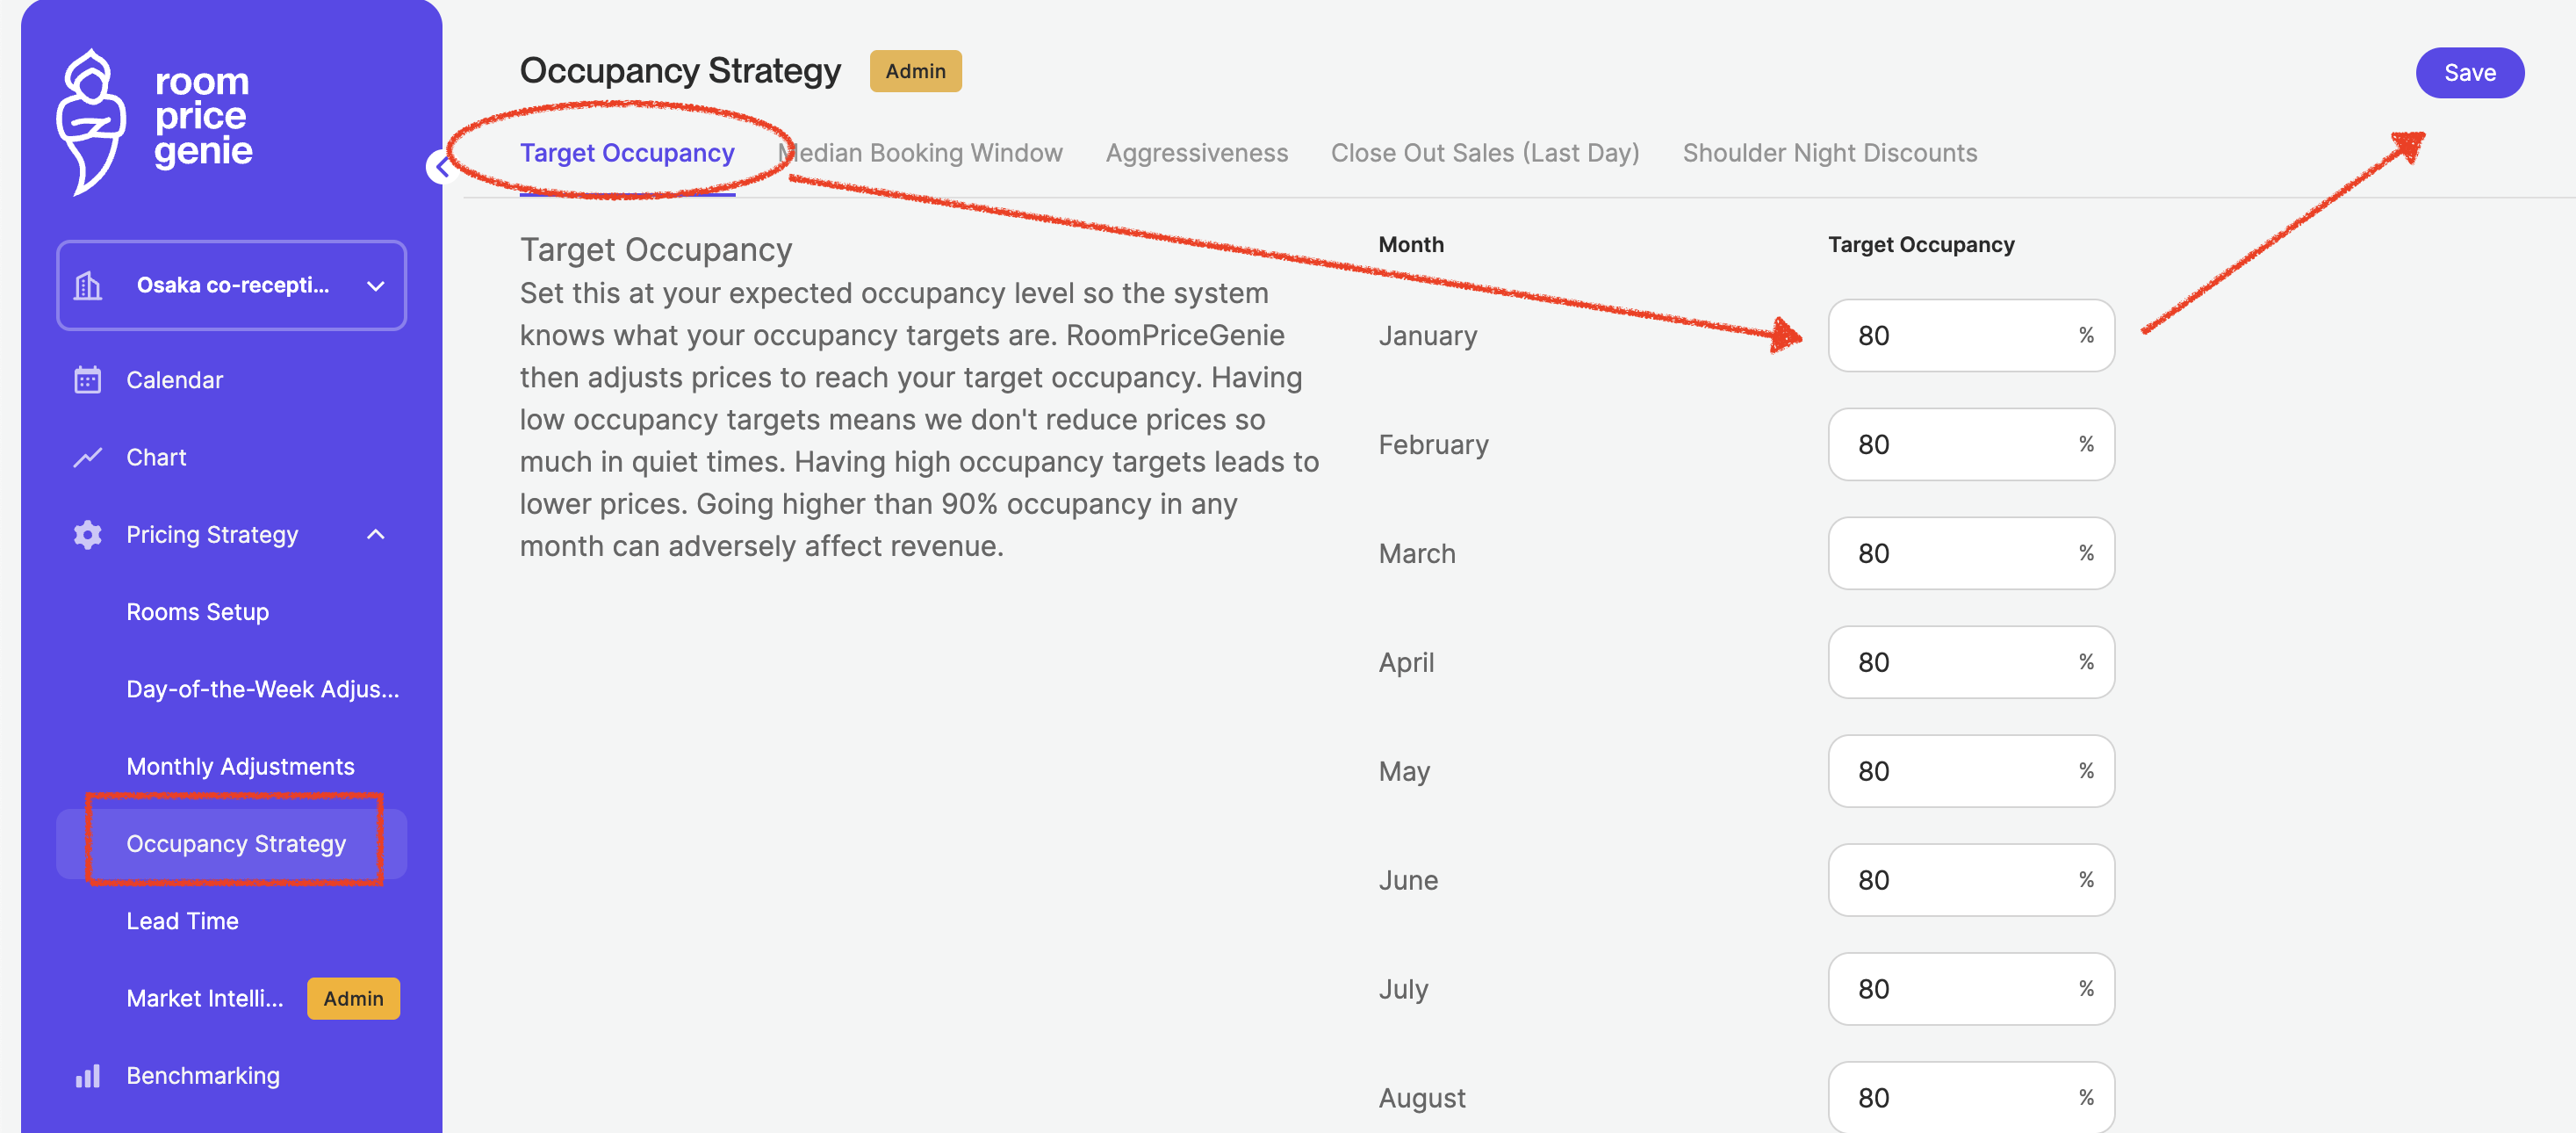Switch to Median Booking Window tab
The image size is (2576, 1133).
(x=920, y=153)
